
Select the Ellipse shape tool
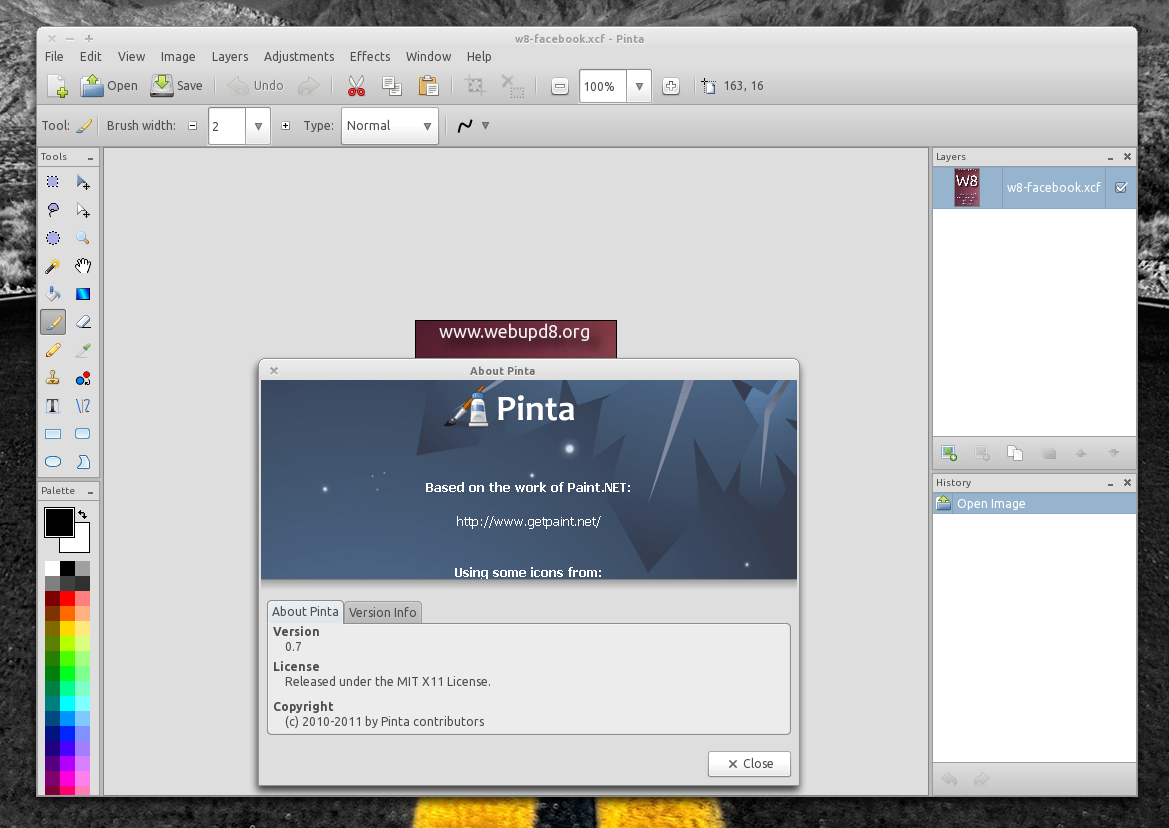pos(53,461)
